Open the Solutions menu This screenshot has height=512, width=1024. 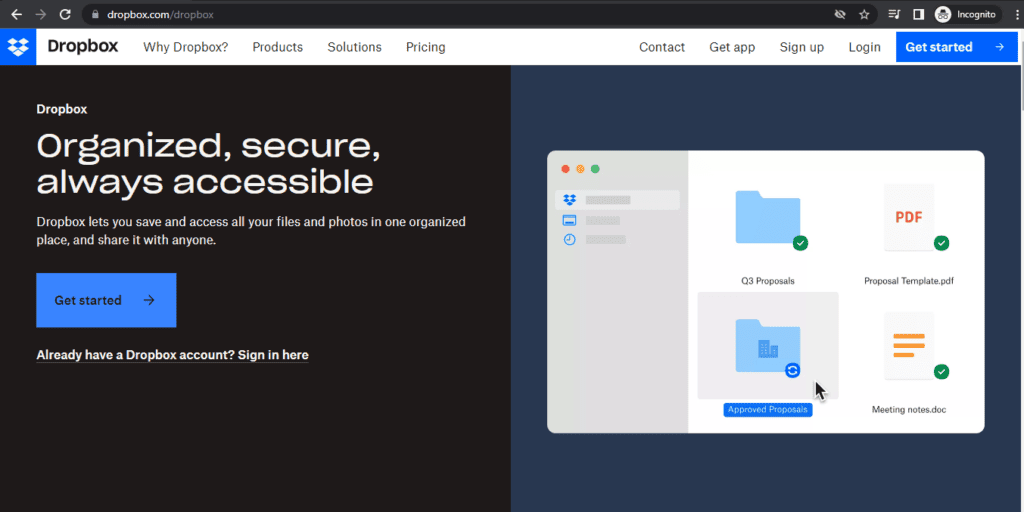(355, 47)
